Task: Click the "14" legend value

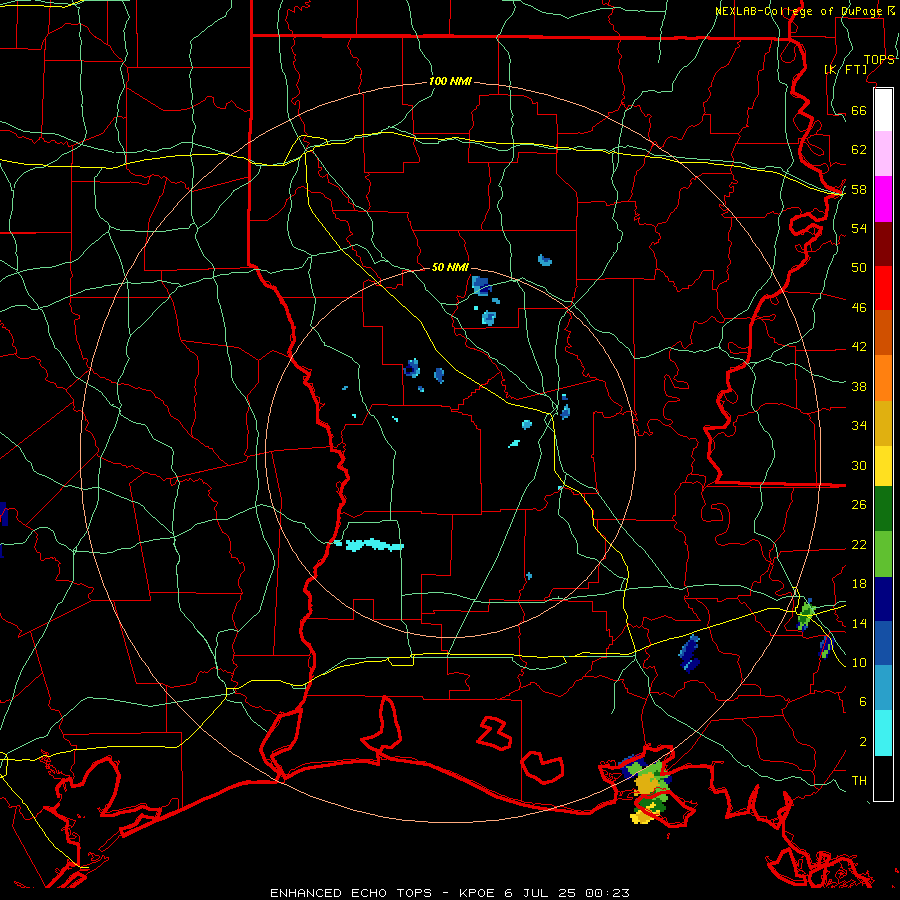Action: click(x=859, y=623)
